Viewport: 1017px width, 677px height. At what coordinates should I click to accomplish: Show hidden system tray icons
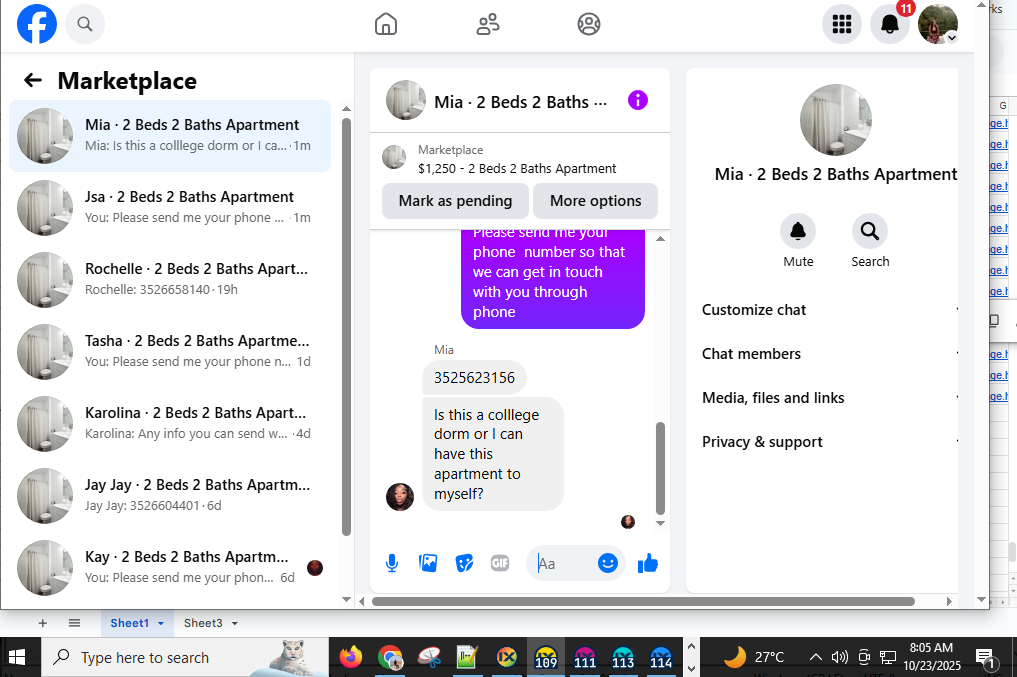pyautogui.click(x=815, y=658)
